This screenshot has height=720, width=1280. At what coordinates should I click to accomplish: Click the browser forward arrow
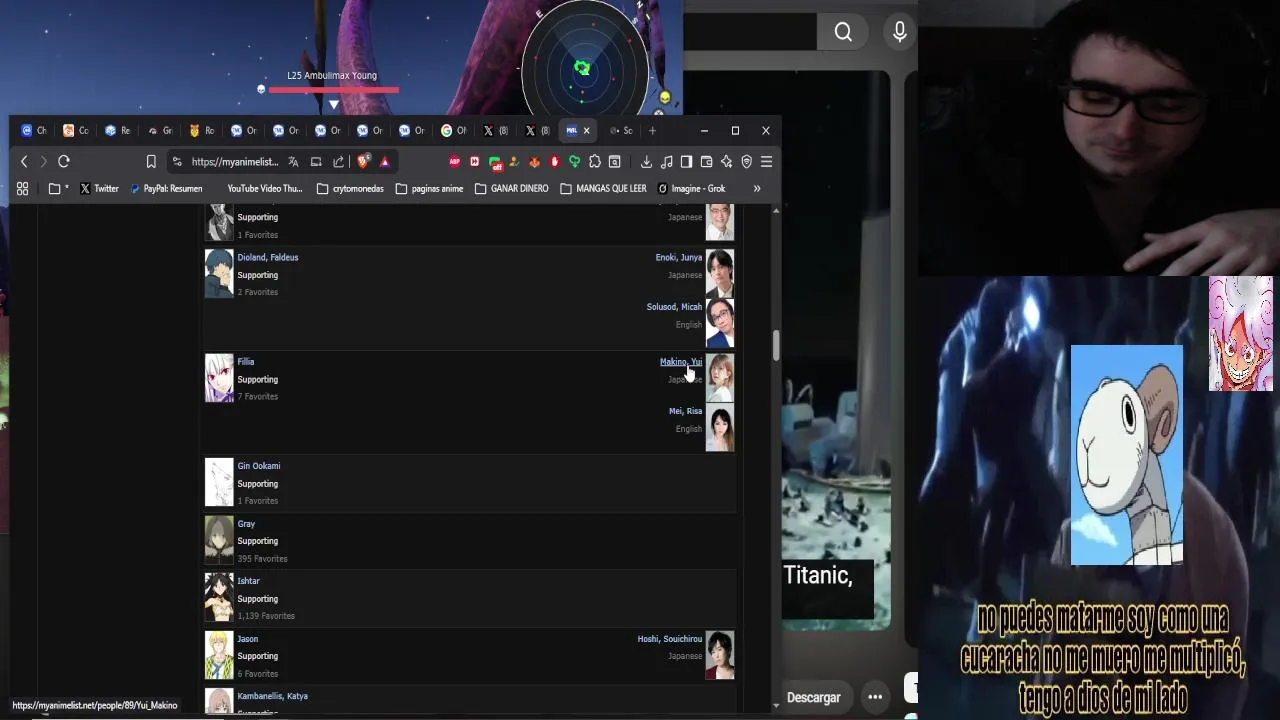43,161
